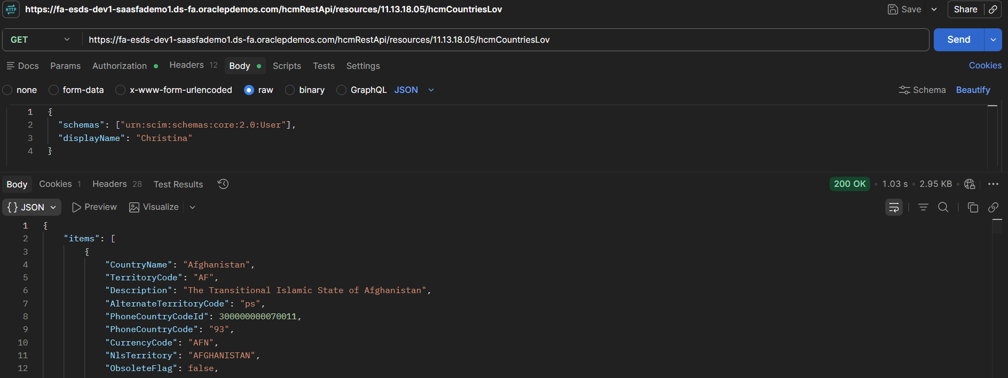This screenshot has width=1008, height=378.
Task: Click the displayName line in request body
Action: [x=125, y=138]
